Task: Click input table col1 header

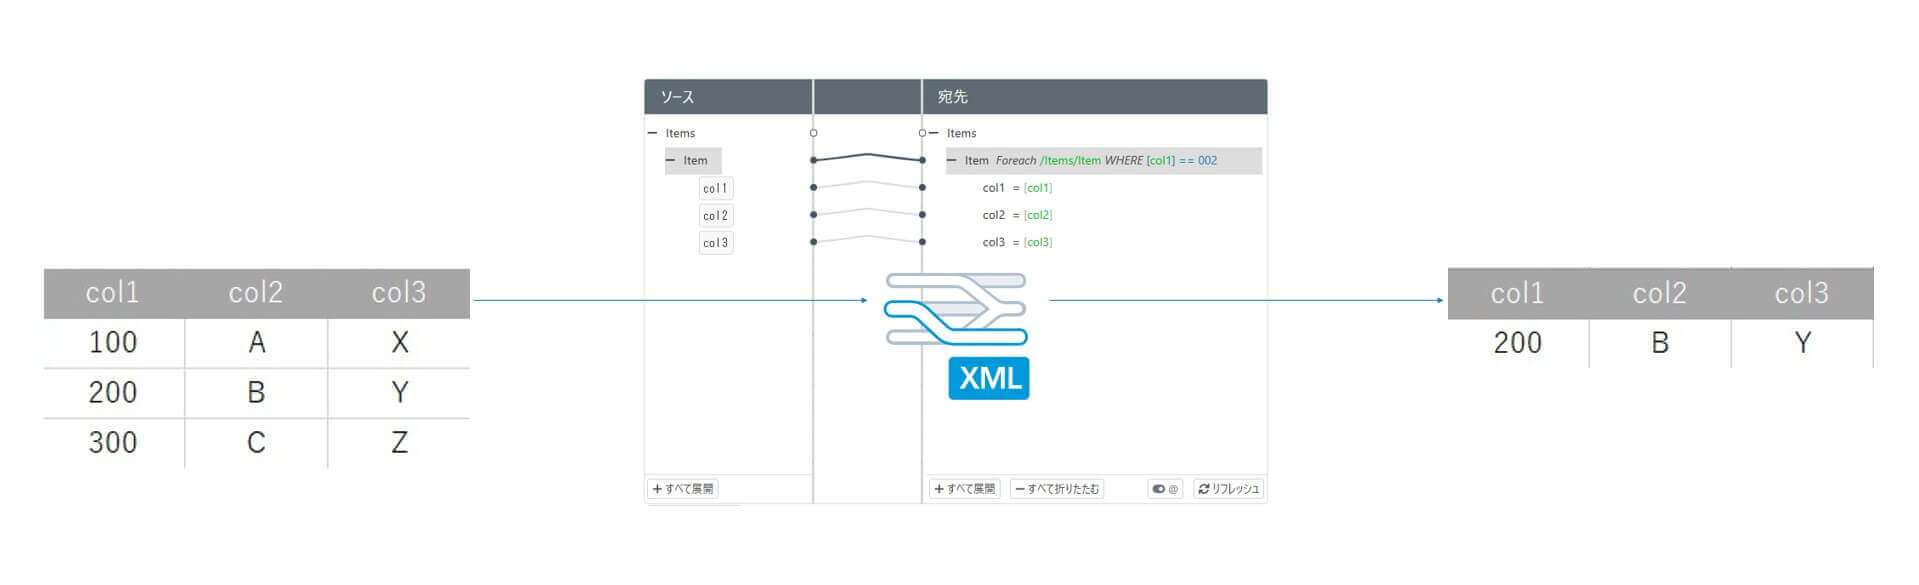Action: [x=113, y=293]
